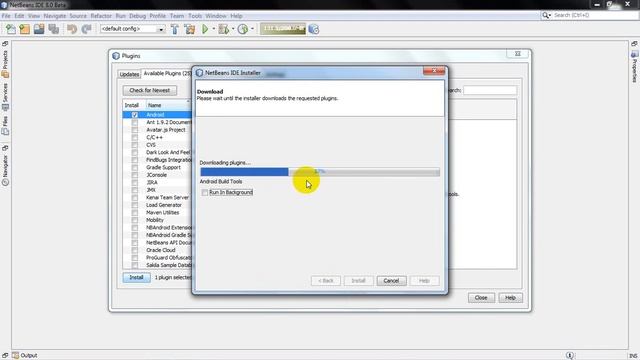640x360 pixels.
Task: Click the Search field in Plugins window
Action: tap(490, 90)
